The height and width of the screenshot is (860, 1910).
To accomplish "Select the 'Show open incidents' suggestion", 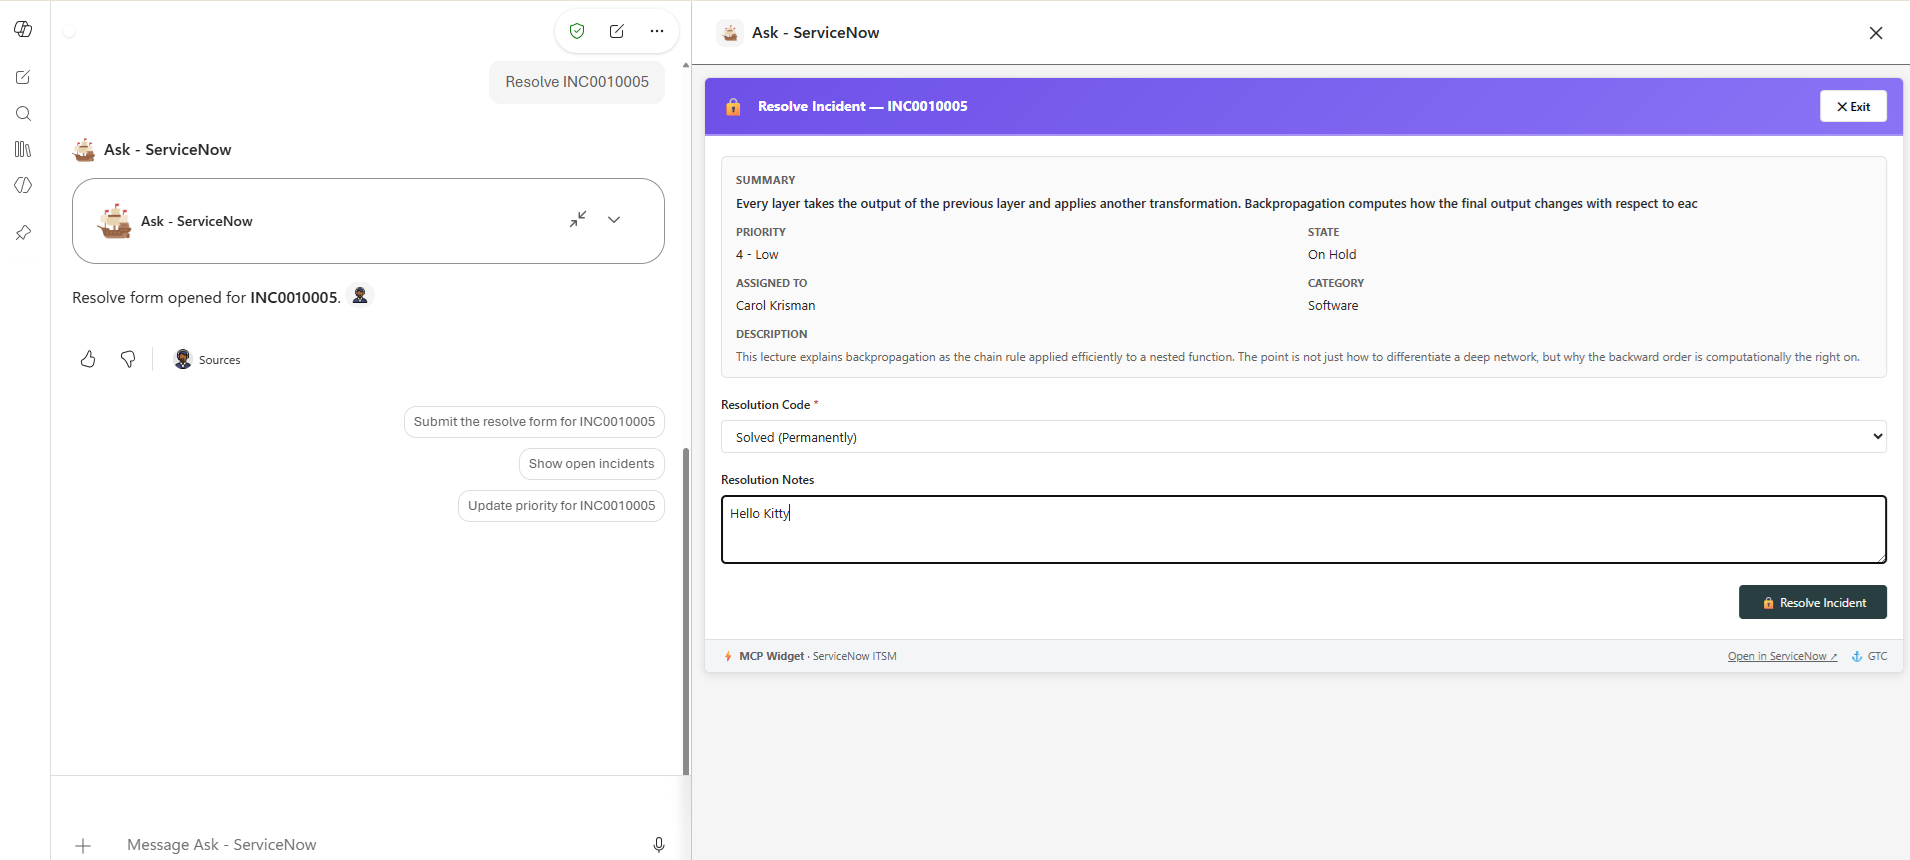I will [591, 464].
